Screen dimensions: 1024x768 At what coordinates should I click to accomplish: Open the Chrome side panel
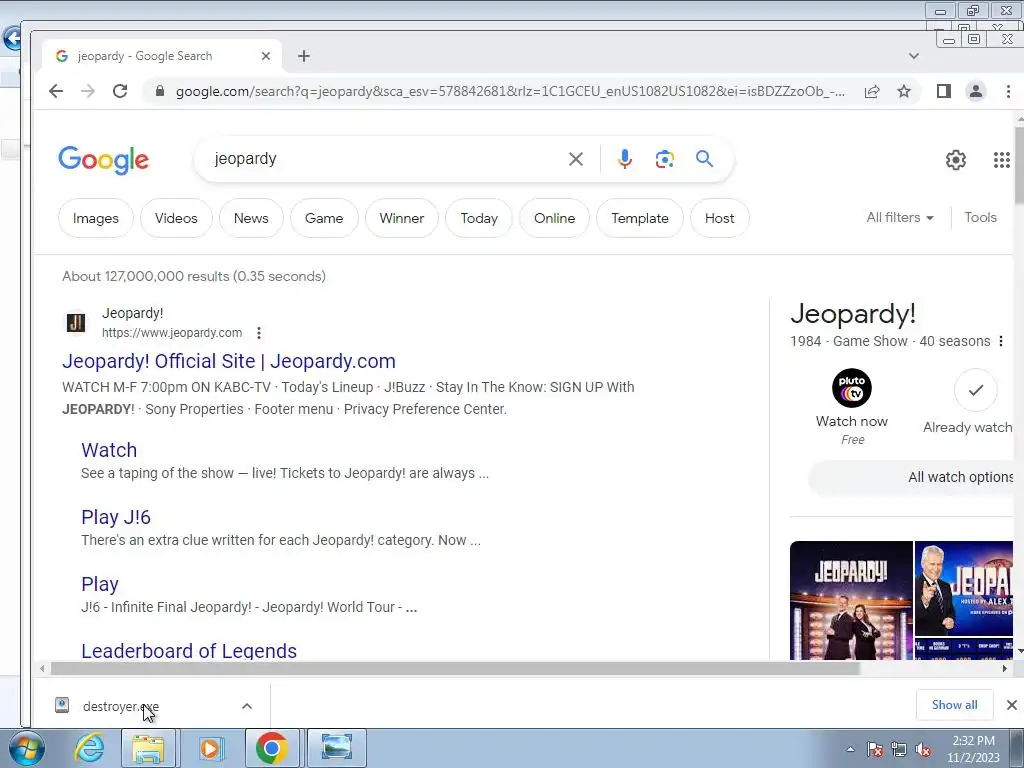943,91
